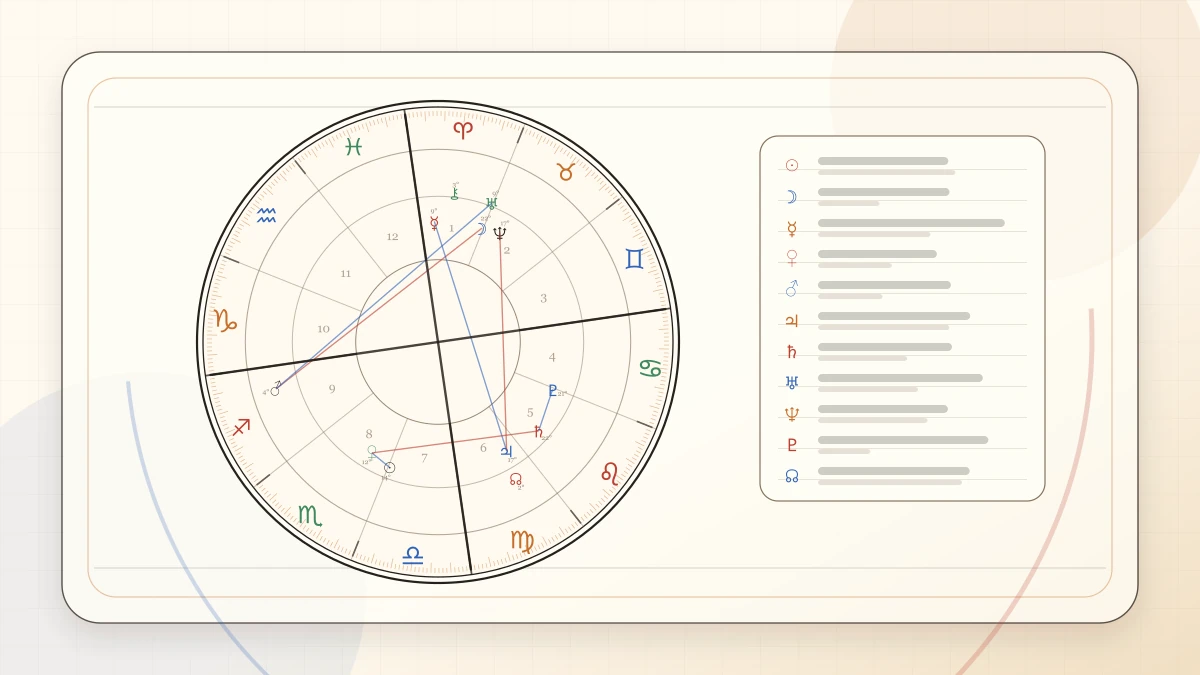
Task: Select the Virgo sign on the wheel
Action: tap(522, 541)
